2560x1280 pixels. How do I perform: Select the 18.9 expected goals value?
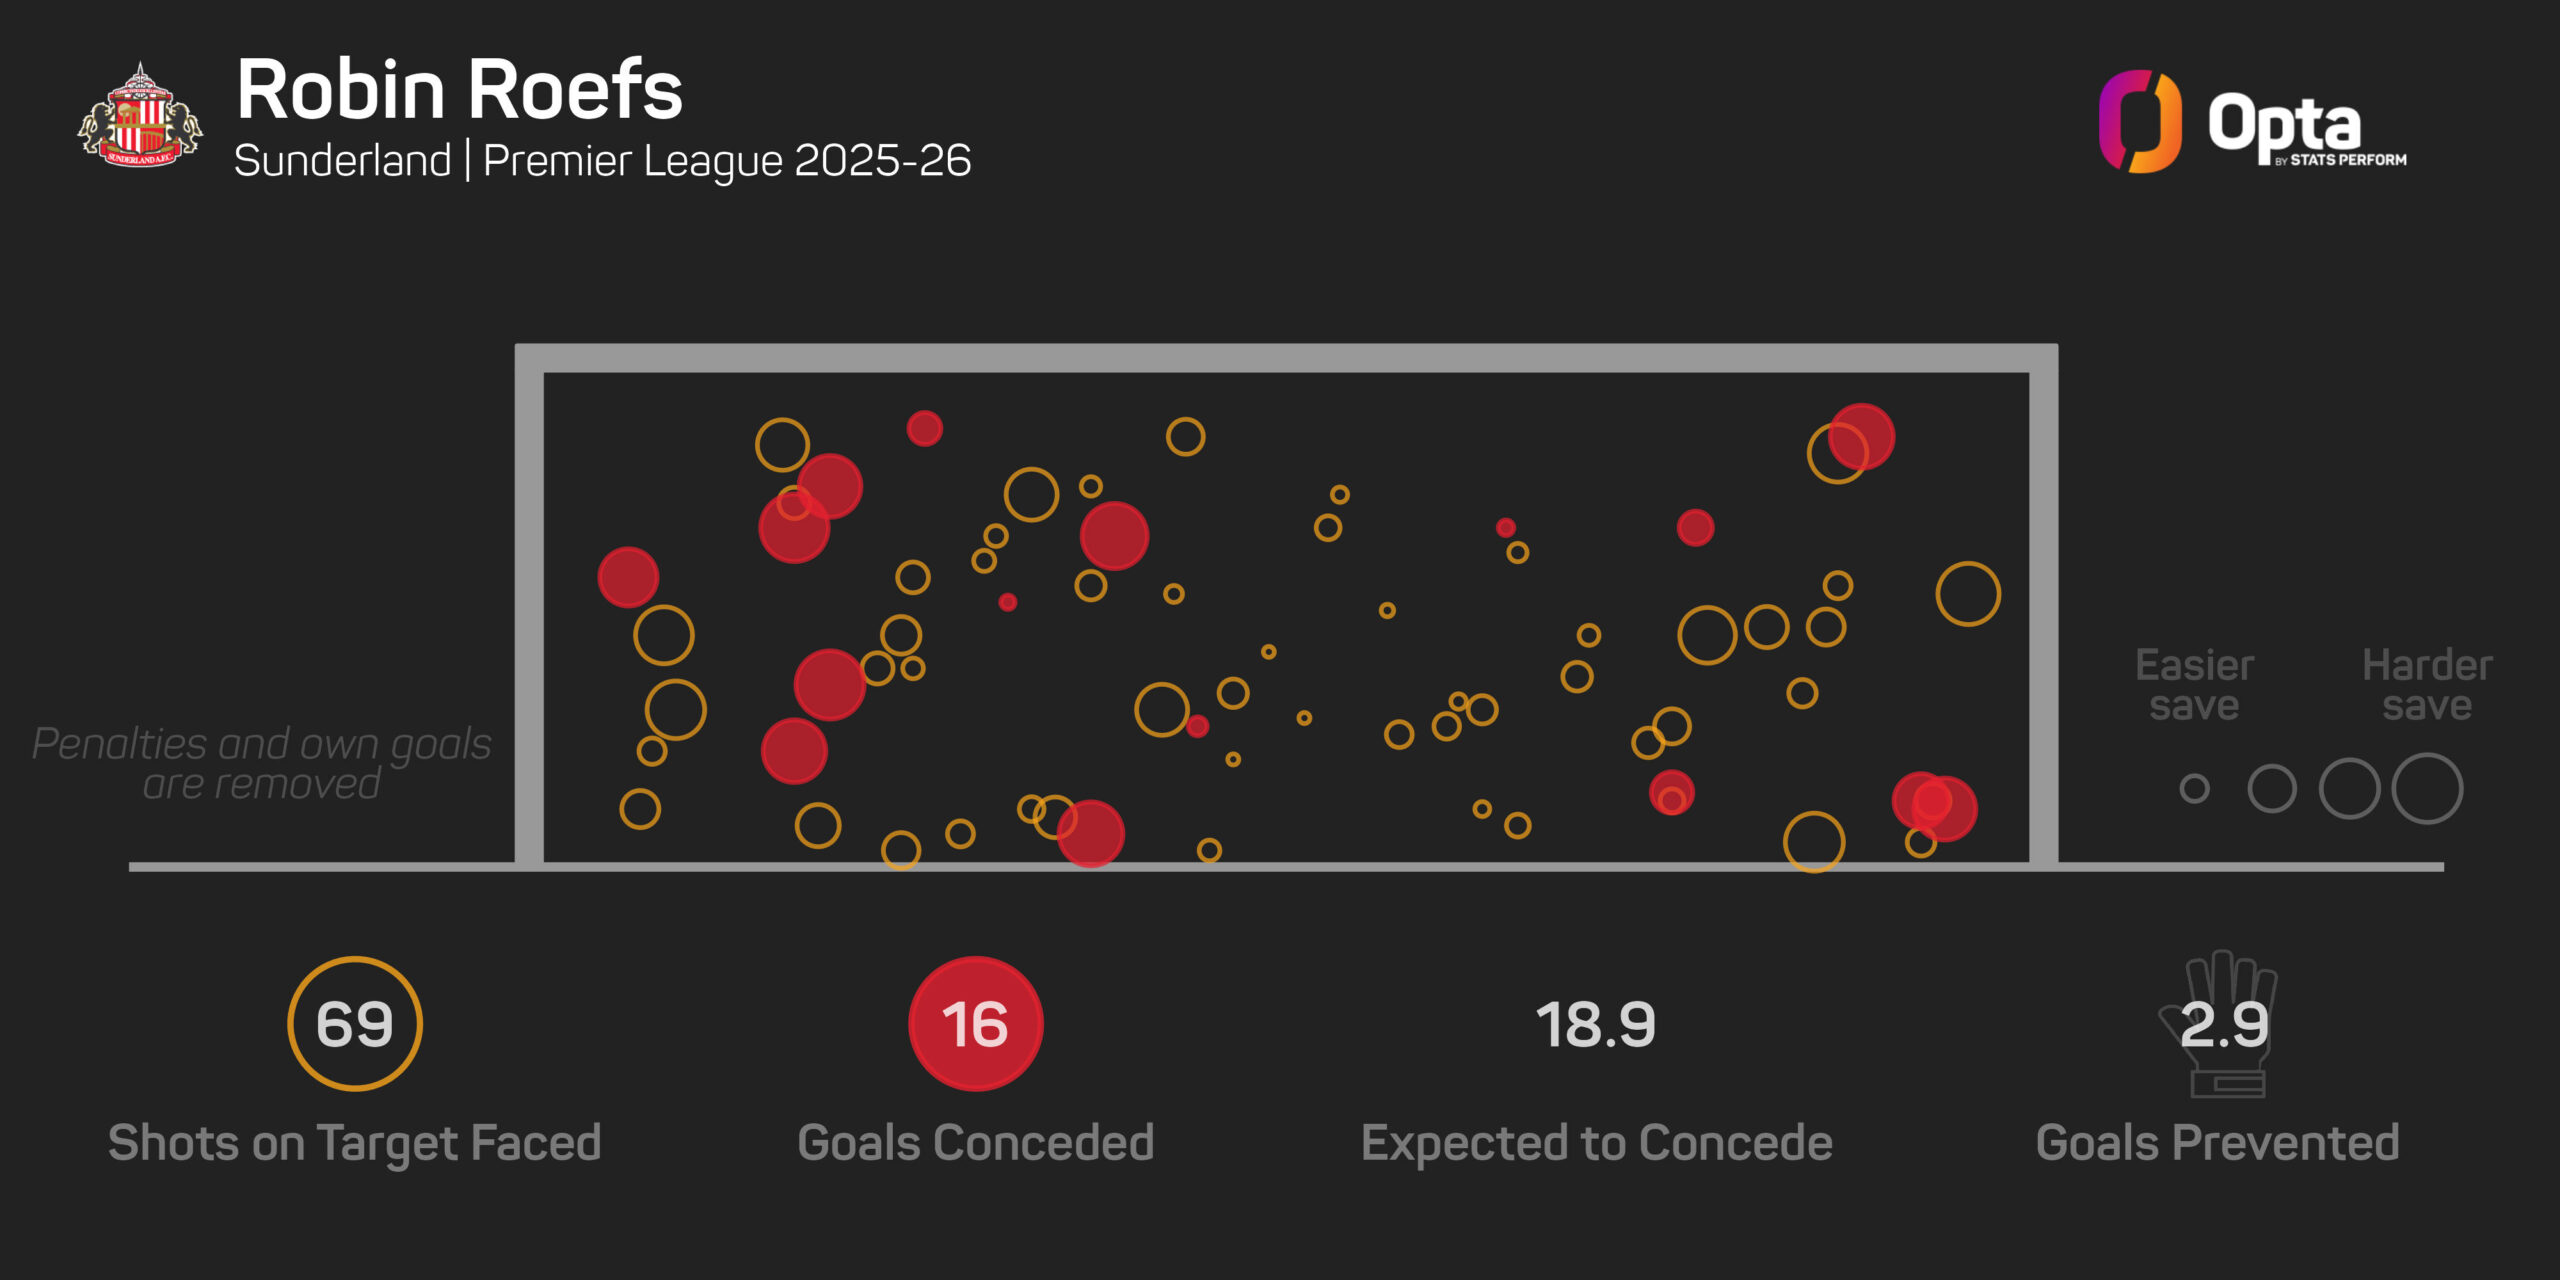pyautogui.click(x=1596, y=1025)
